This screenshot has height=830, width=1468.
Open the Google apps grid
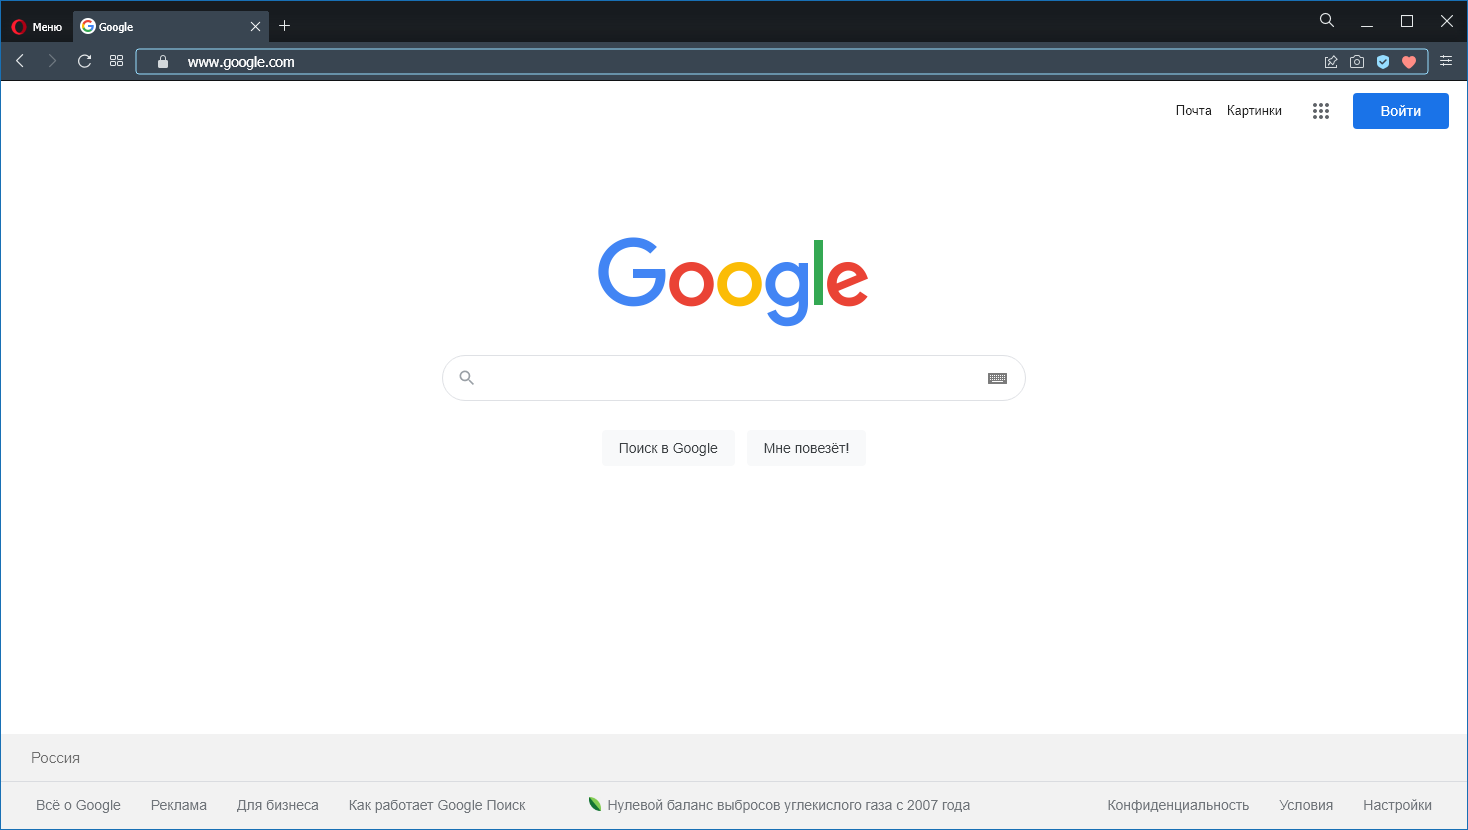[x=1321, y=111]
